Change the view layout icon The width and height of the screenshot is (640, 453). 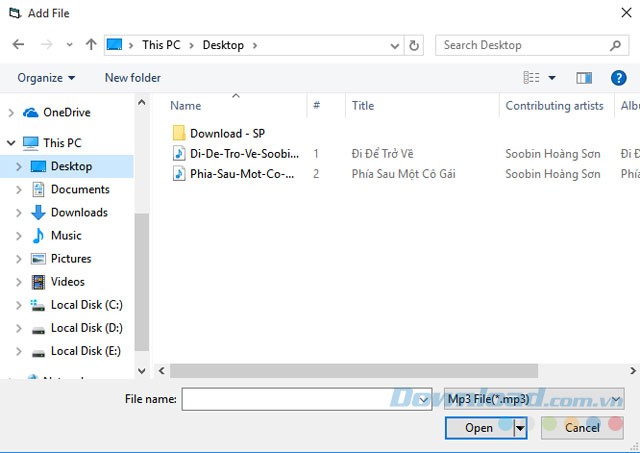[531, 78]
